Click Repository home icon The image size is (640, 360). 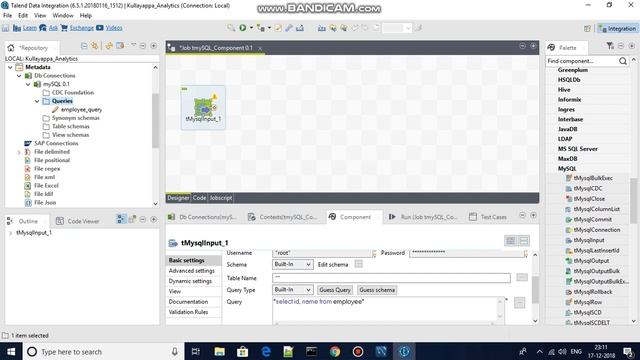pyautogui.click(x=11, y=47)
